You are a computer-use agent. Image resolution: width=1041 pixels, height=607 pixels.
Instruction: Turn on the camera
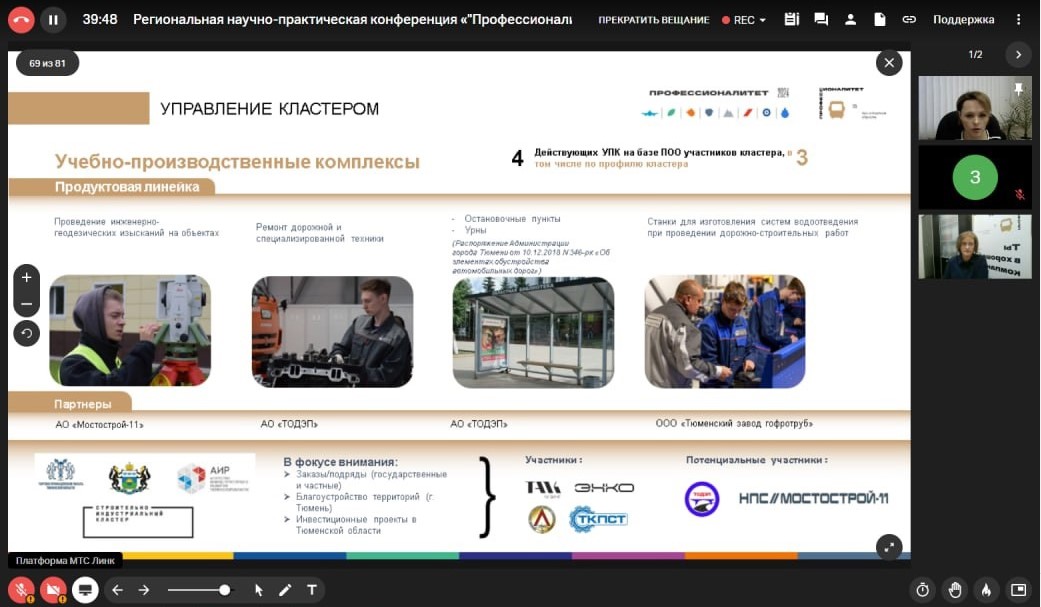(x=53, y=590)
